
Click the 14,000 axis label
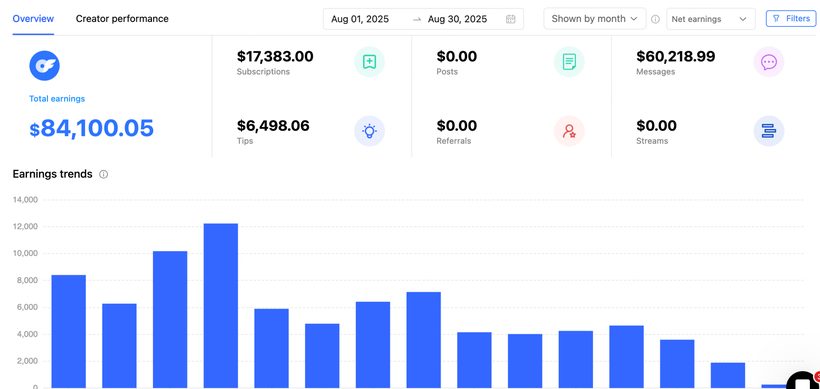tap(24, 200)
